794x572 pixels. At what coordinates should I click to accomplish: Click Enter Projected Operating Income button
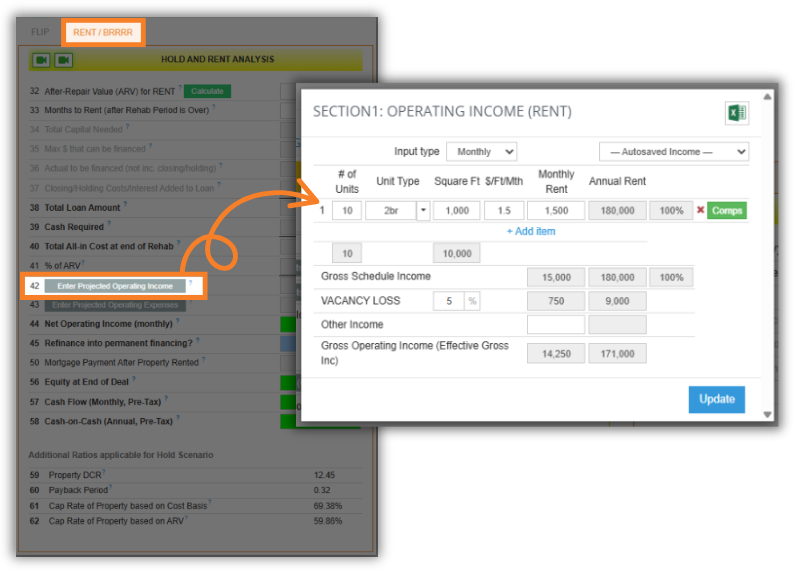pos(114,286)
